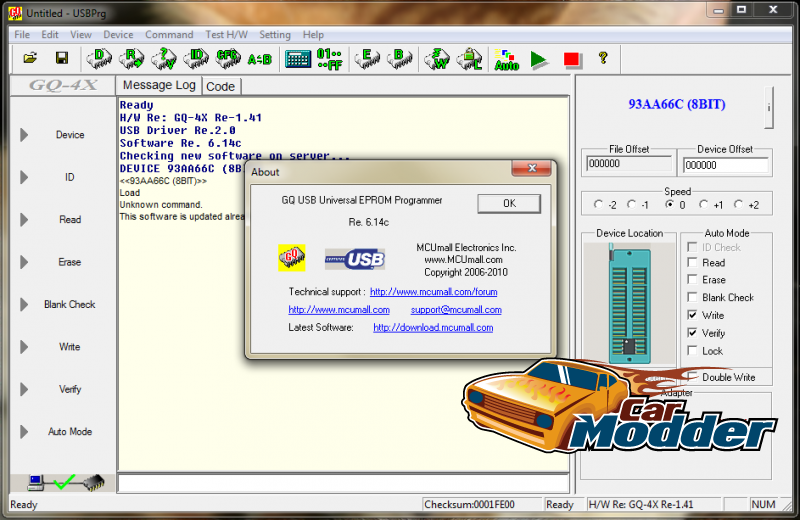Expand the ID sidebar arrow
The height and width of the screenshot is (520, 800).
tap(24, 177)
